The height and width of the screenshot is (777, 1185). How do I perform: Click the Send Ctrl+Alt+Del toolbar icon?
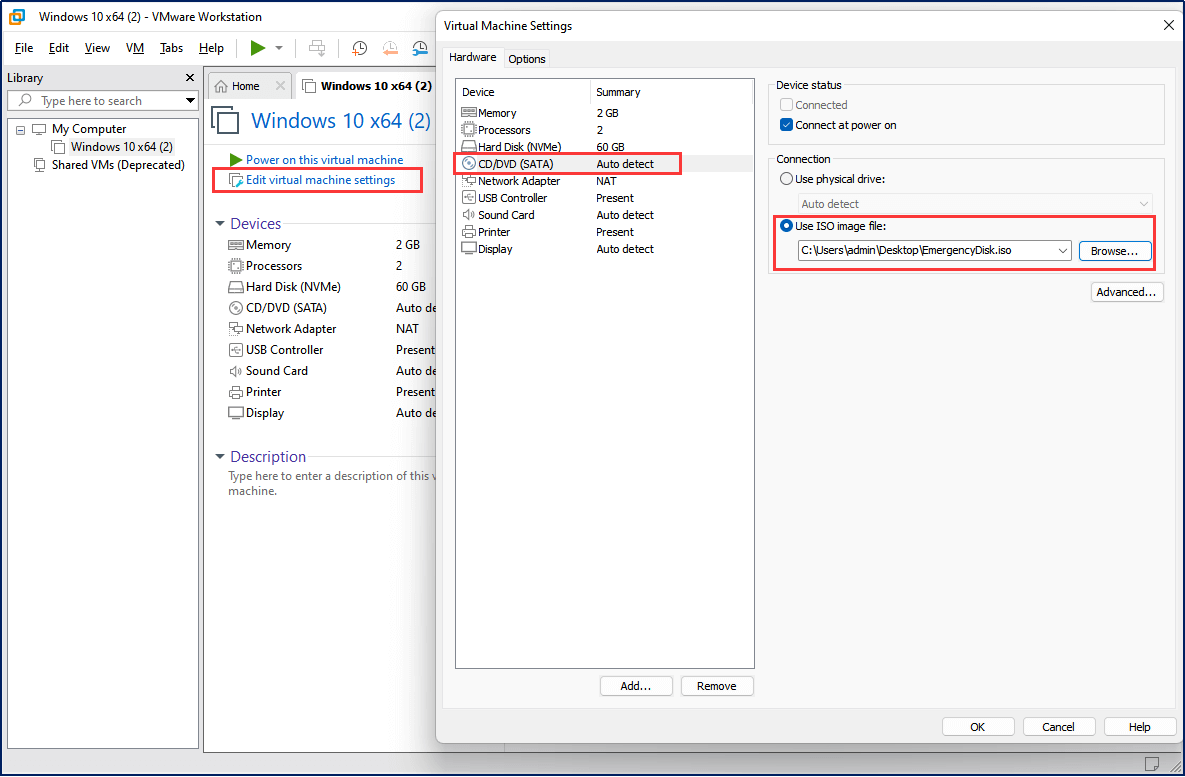[317, 48]
